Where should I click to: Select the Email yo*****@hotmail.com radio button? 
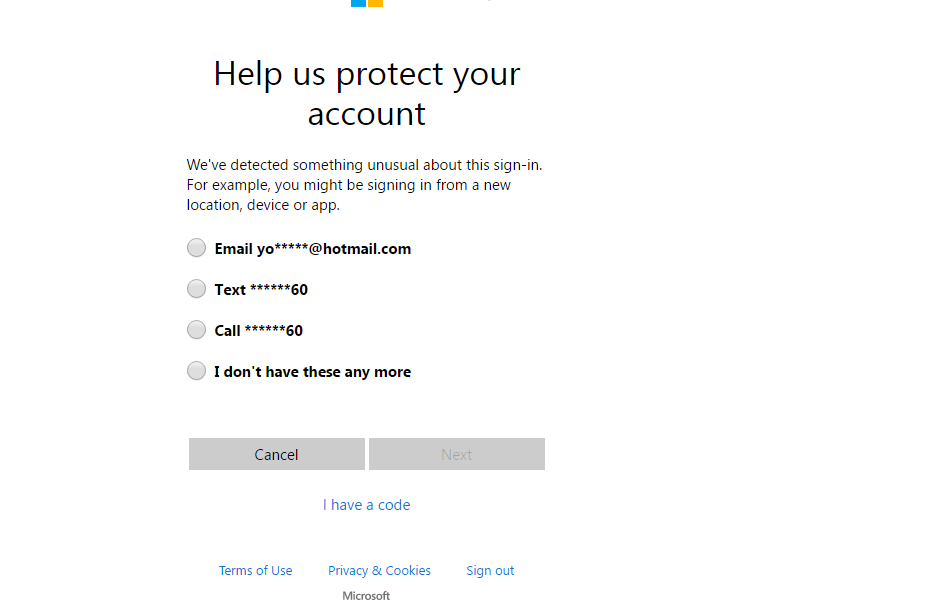[196, 248]
